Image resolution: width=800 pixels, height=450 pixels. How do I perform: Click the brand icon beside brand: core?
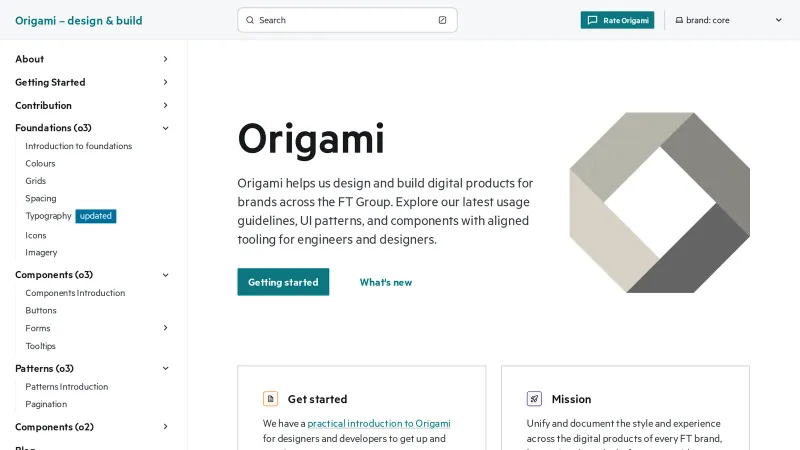coord(679,20)
